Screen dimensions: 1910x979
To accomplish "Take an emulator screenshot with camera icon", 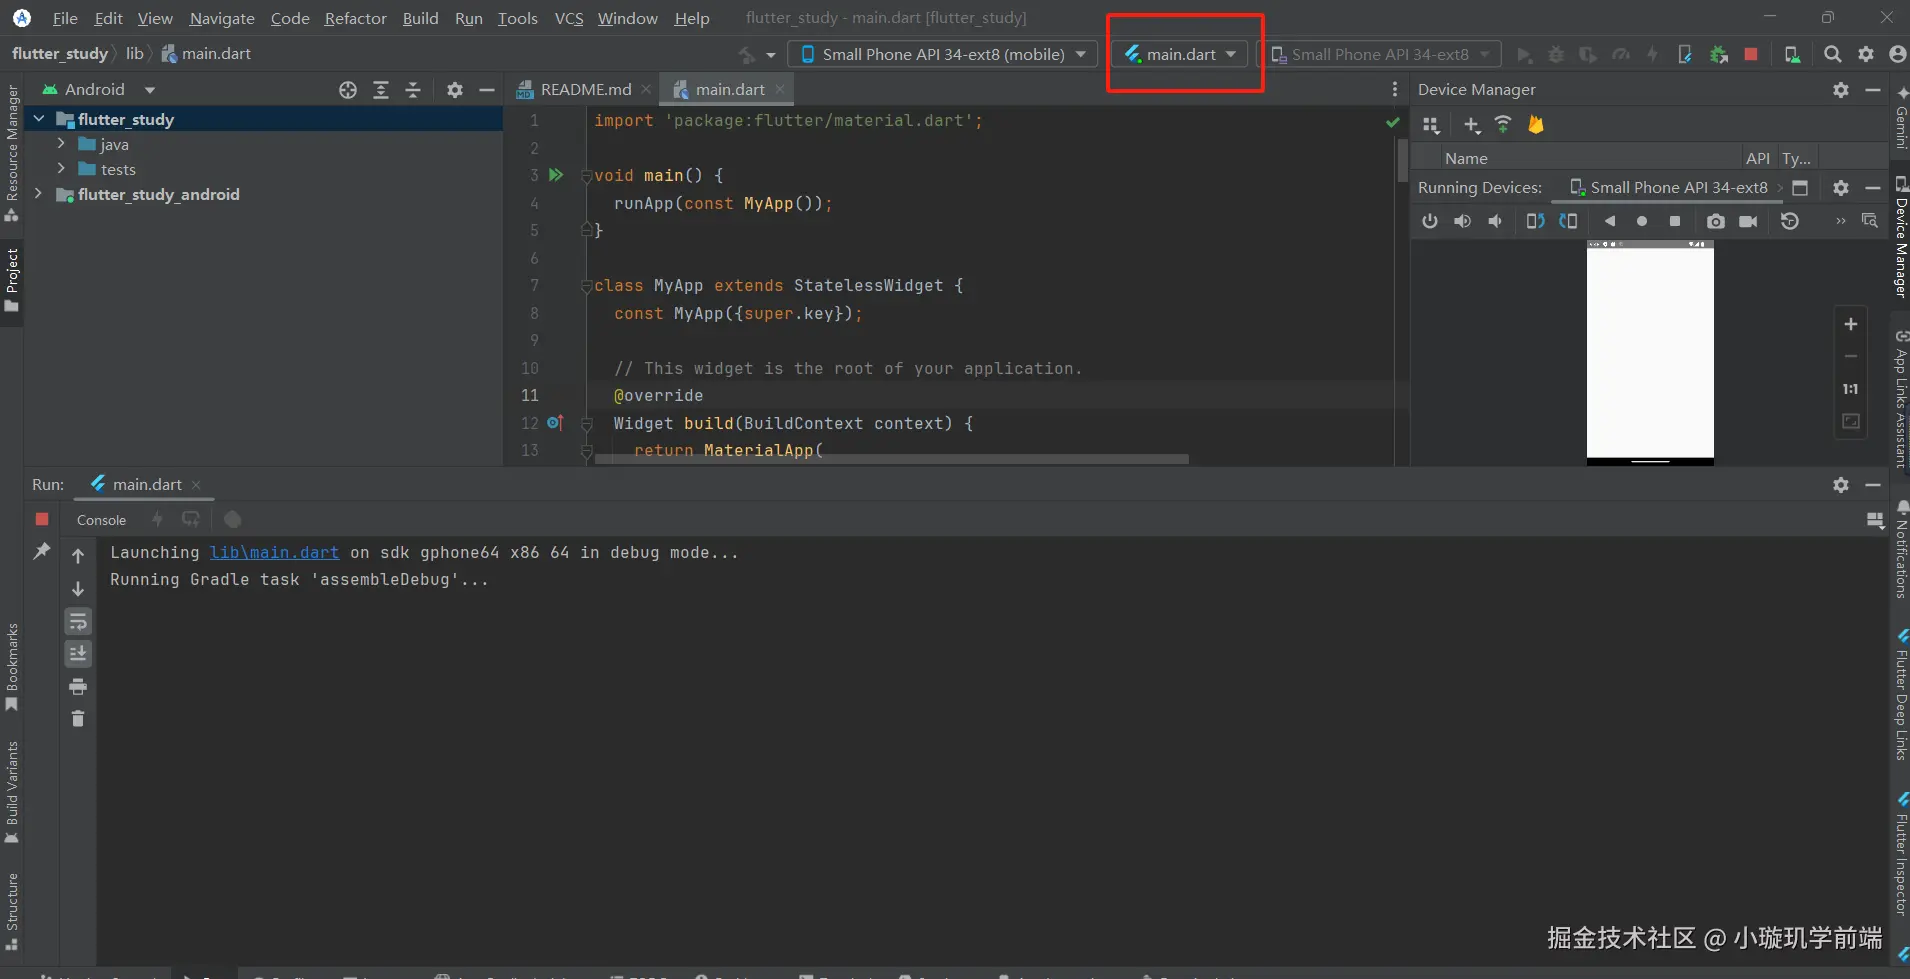I will pos(1716,221).
